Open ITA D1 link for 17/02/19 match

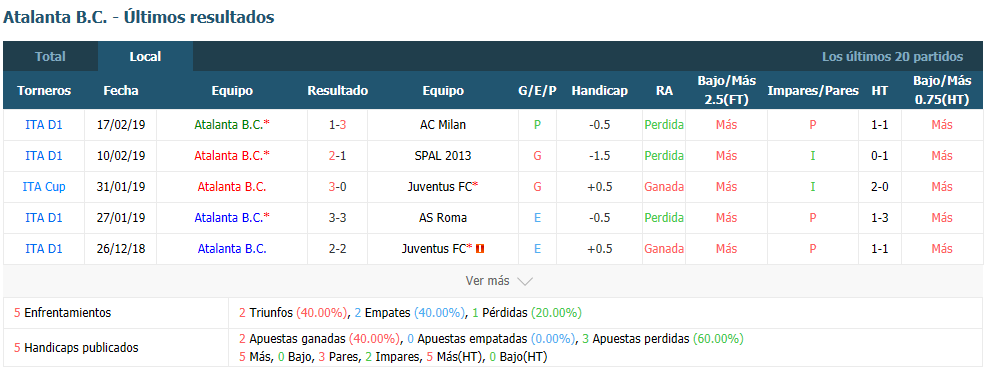coord(44,124)
